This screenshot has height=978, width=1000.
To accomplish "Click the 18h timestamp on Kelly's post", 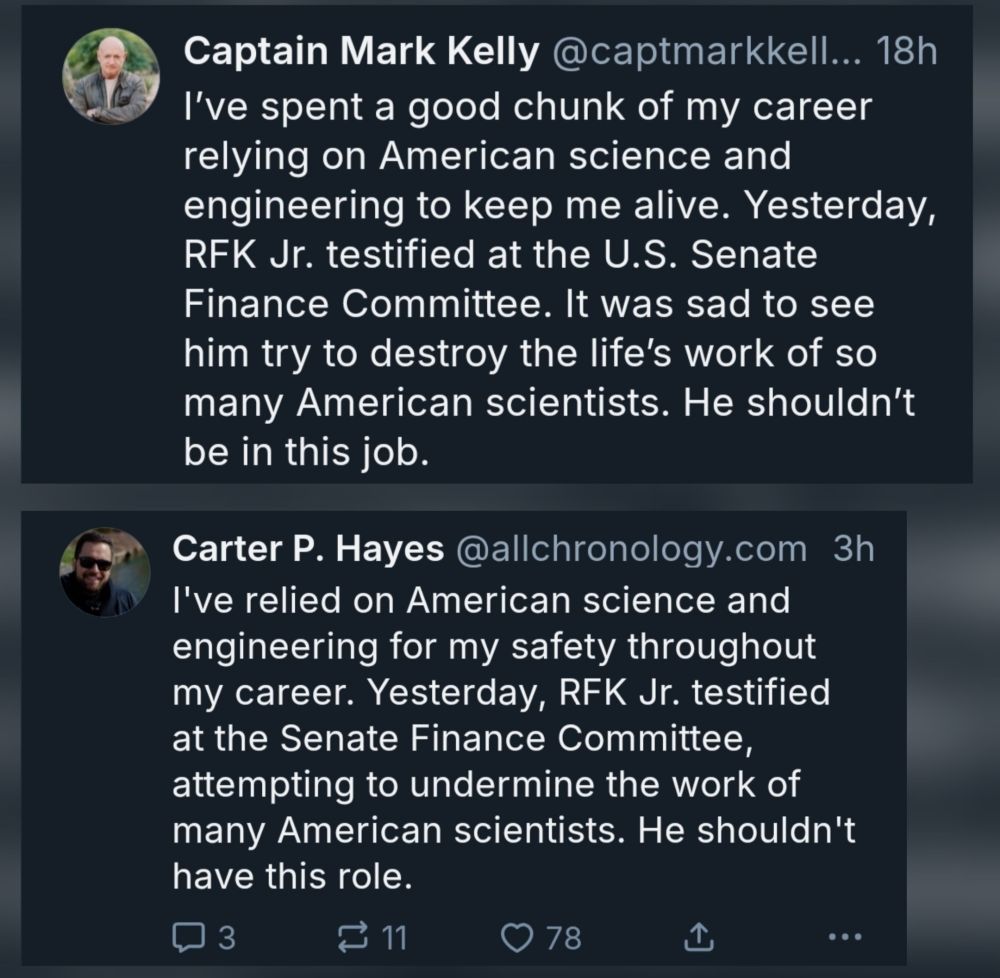I will [x=906, y=51].
